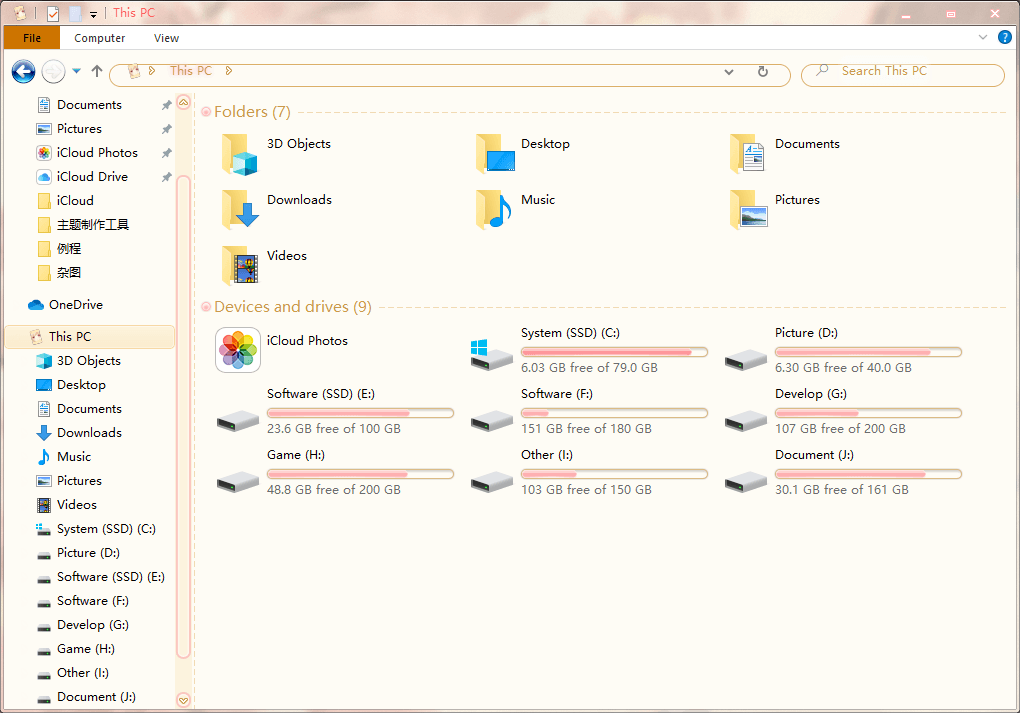Image resolution: width=1020 pixels, height=713 pixels.
Task: Click the Document (J:) capacity bar
Action: tap(868, 474)
